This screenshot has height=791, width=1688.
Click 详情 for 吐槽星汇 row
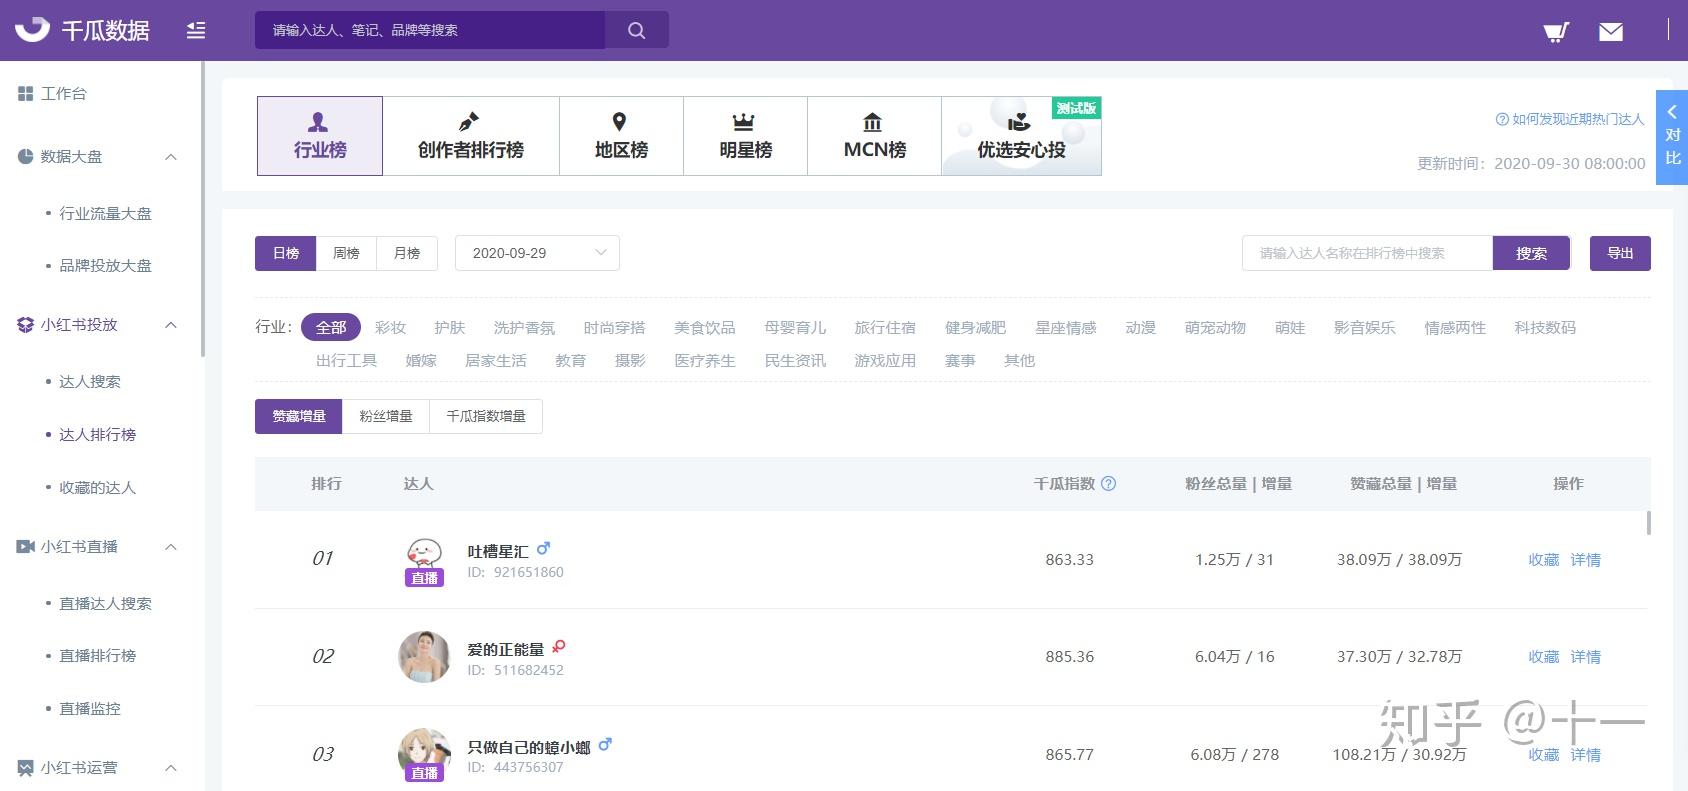[x=1586, y=560]
